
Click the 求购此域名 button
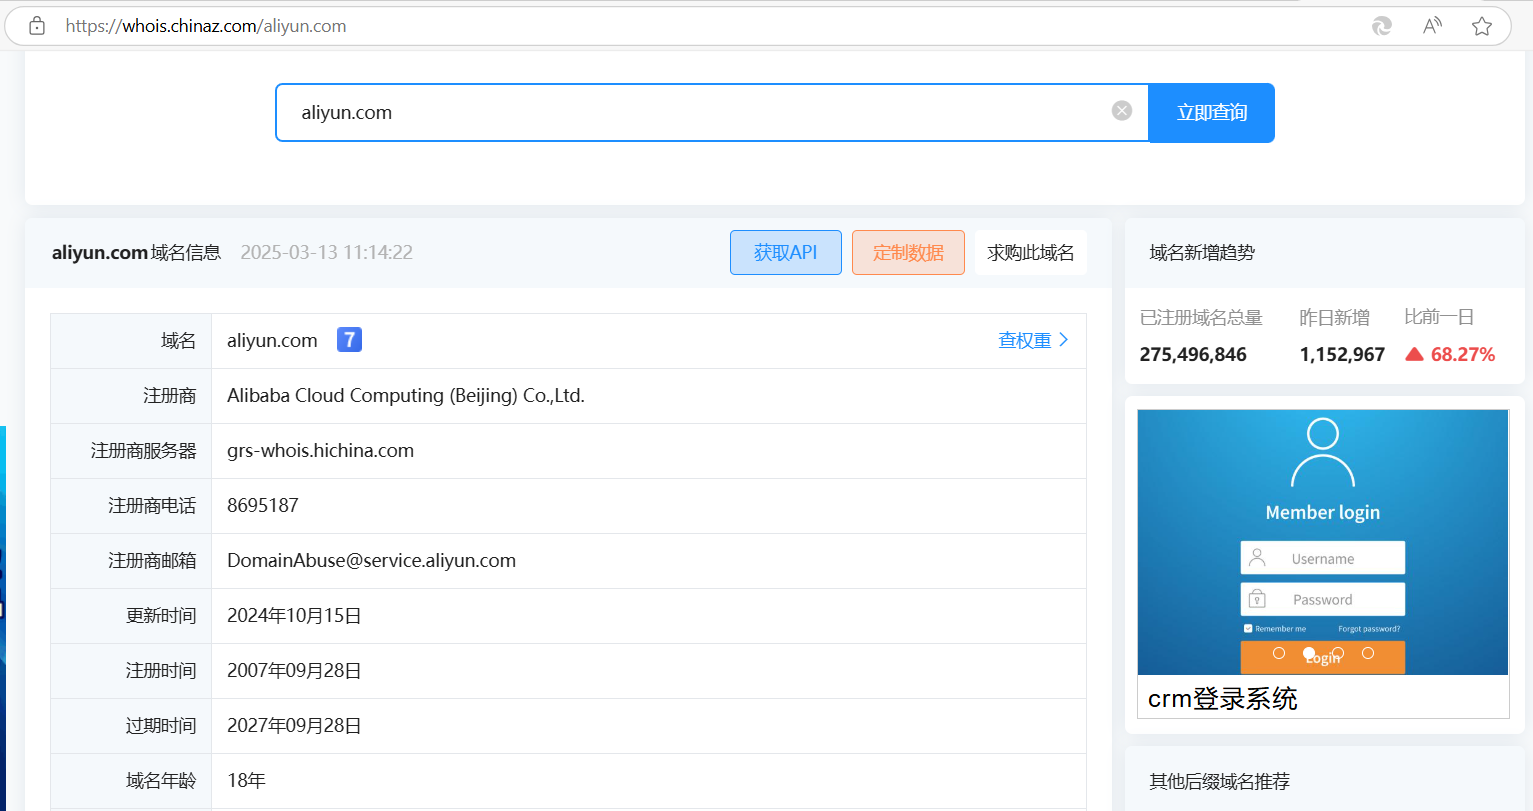tap(1031, 252)
